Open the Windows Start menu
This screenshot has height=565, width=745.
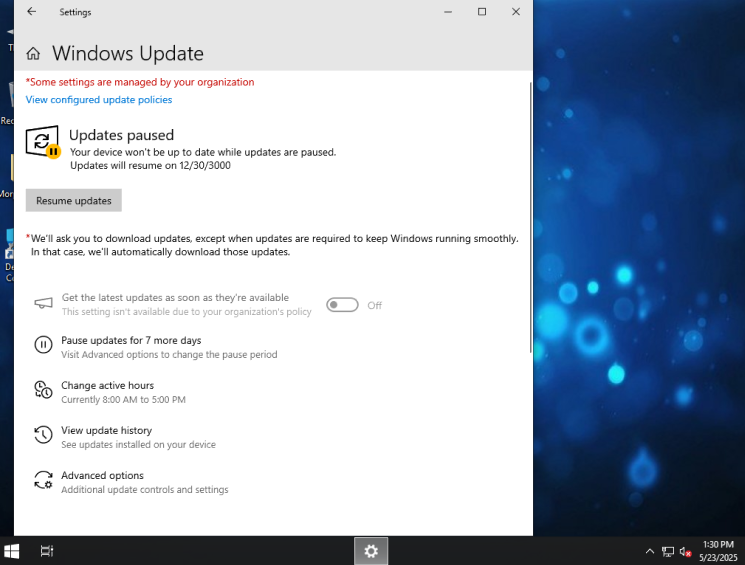[11, 551]
